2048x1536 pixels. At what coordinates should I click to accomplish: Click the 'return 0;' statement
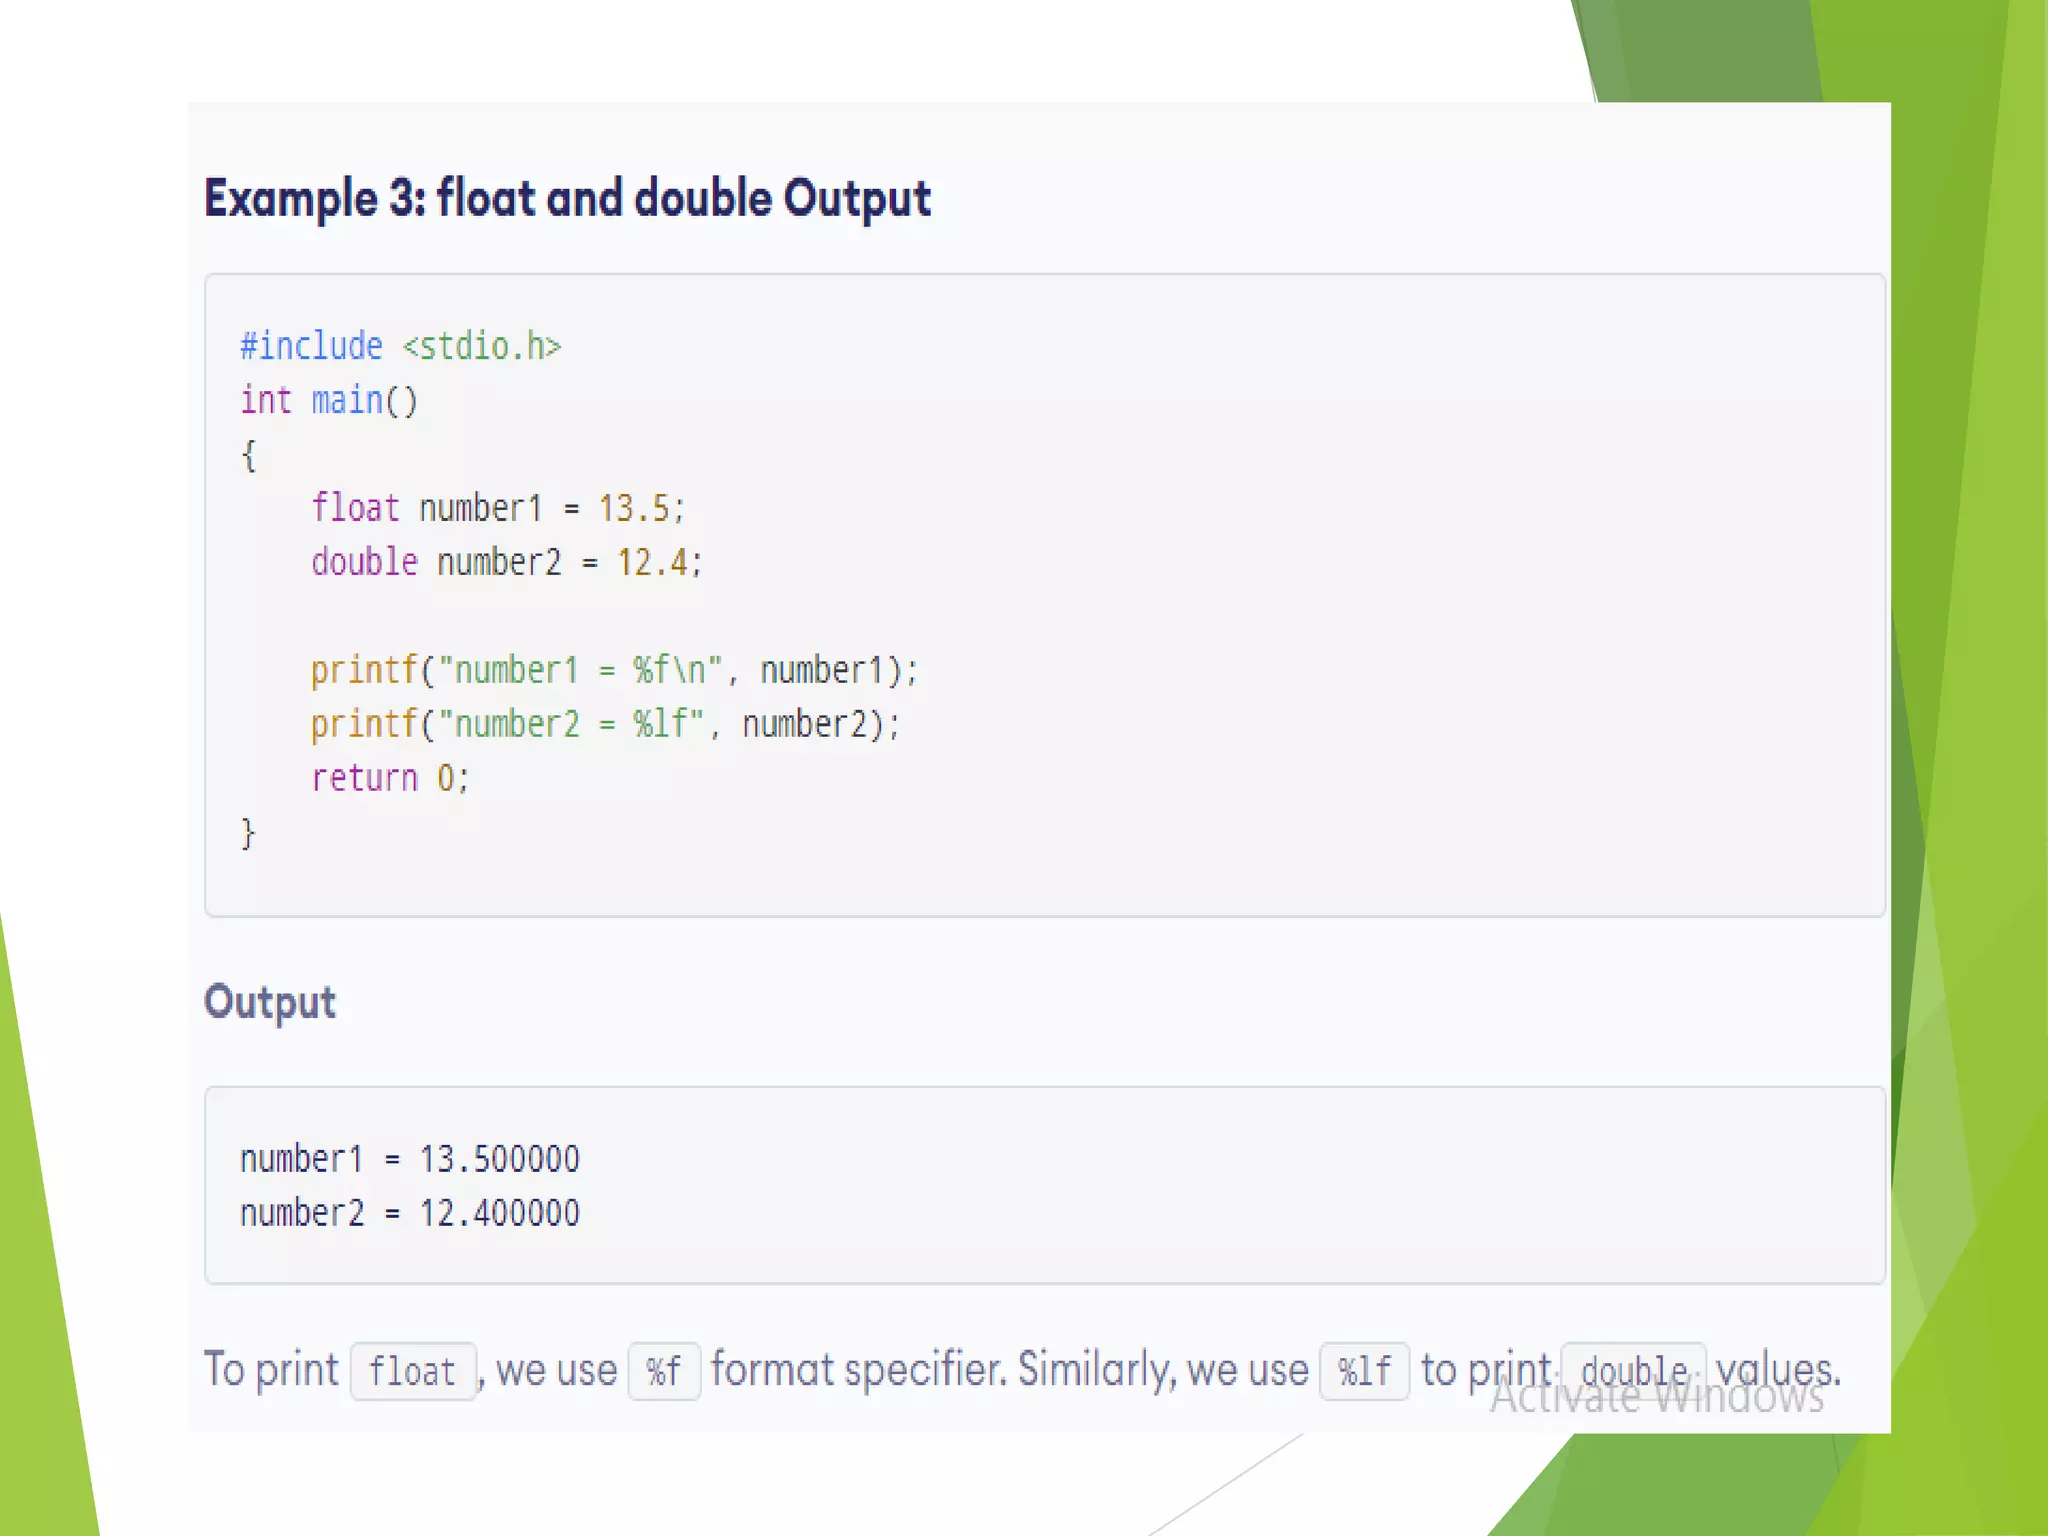[390, 778]
